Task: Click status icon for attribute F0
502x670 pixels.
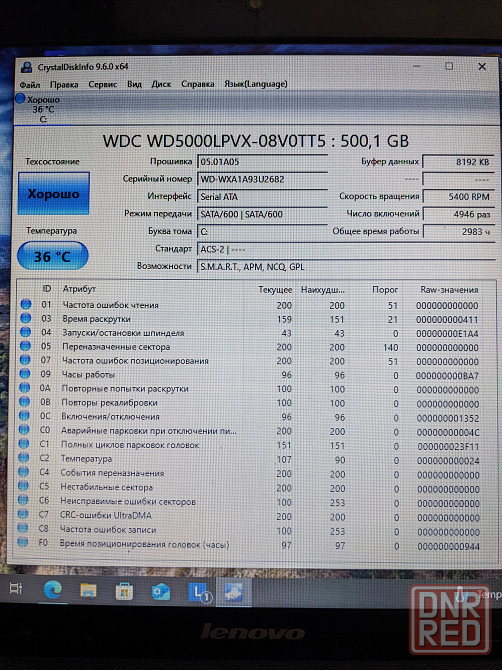Action: pos(23,543)
